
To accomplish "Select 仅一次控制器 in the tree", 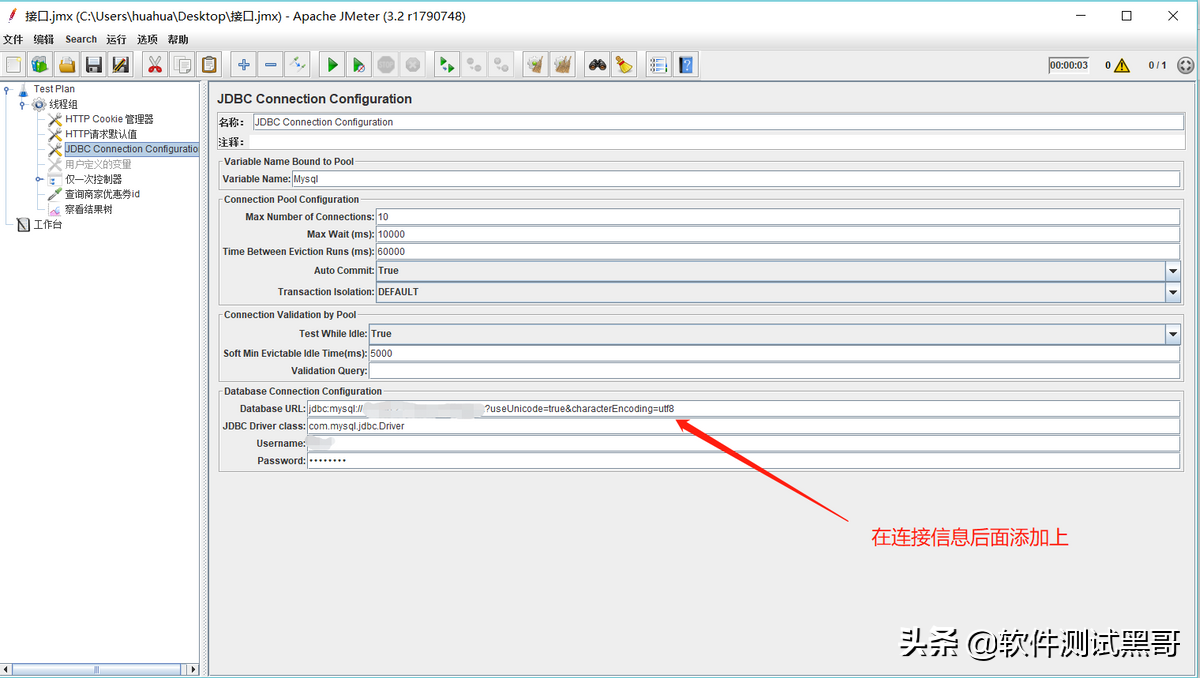I will click(x=93, y=179).
